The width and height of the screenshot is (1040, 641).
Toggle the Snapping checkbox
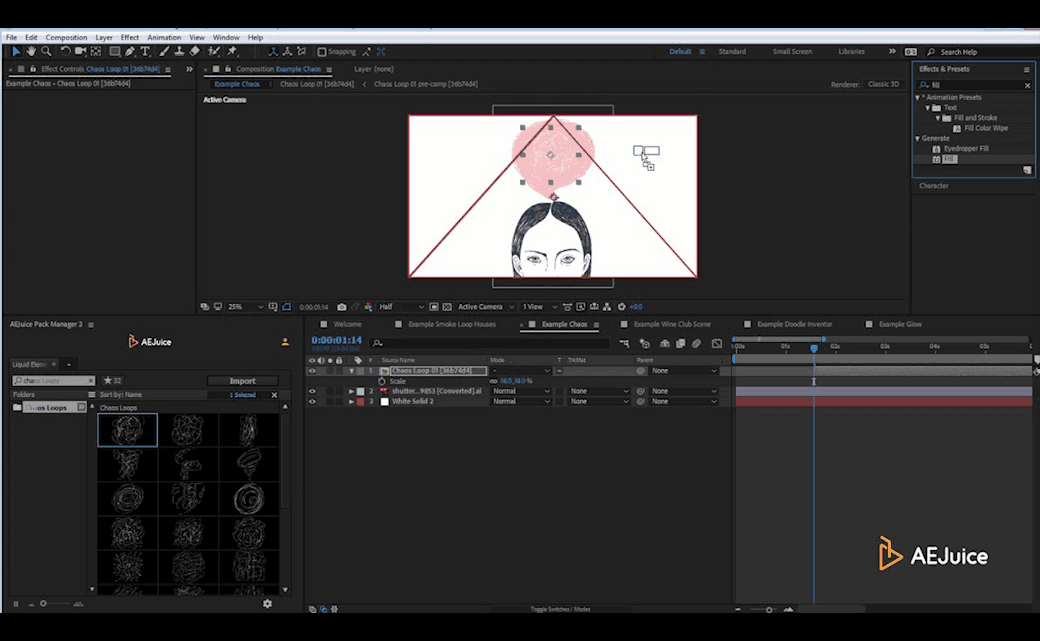(x=322, y=52)
